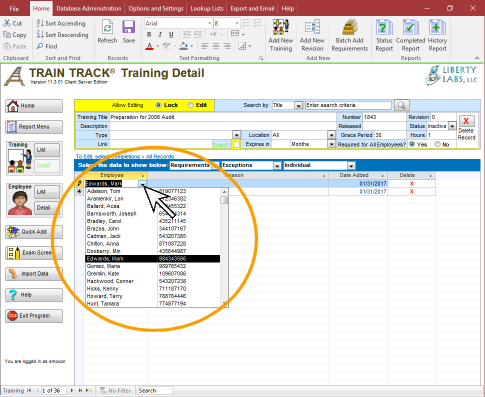Click the red X Delete Record button
Image resolution: width=485 pixels, height=397 pixels.
466,121
